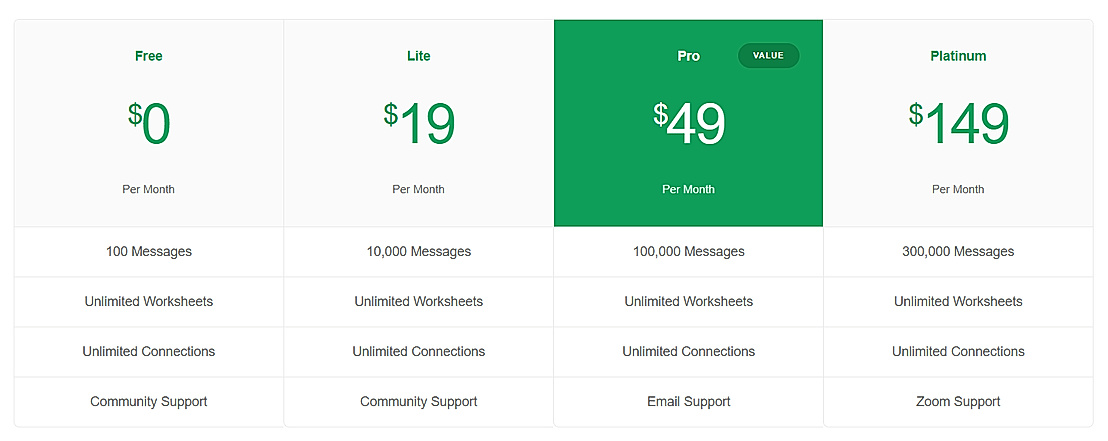1108x441 pixels.
Task: Click the $0 price figure
Action: [149, 125]
